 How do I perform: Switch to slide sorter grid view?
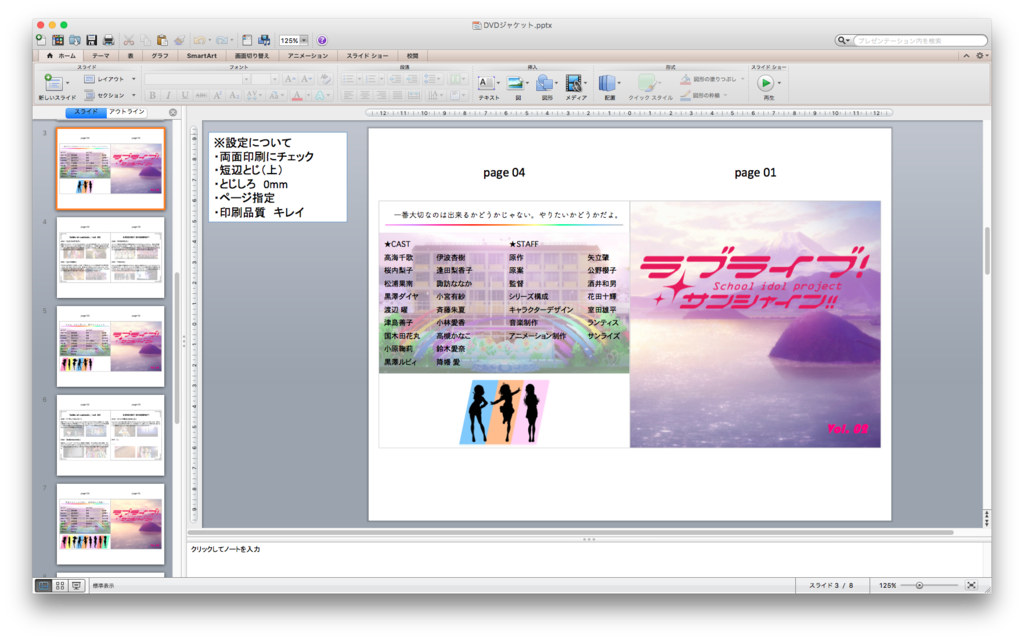tap(60, 586)
